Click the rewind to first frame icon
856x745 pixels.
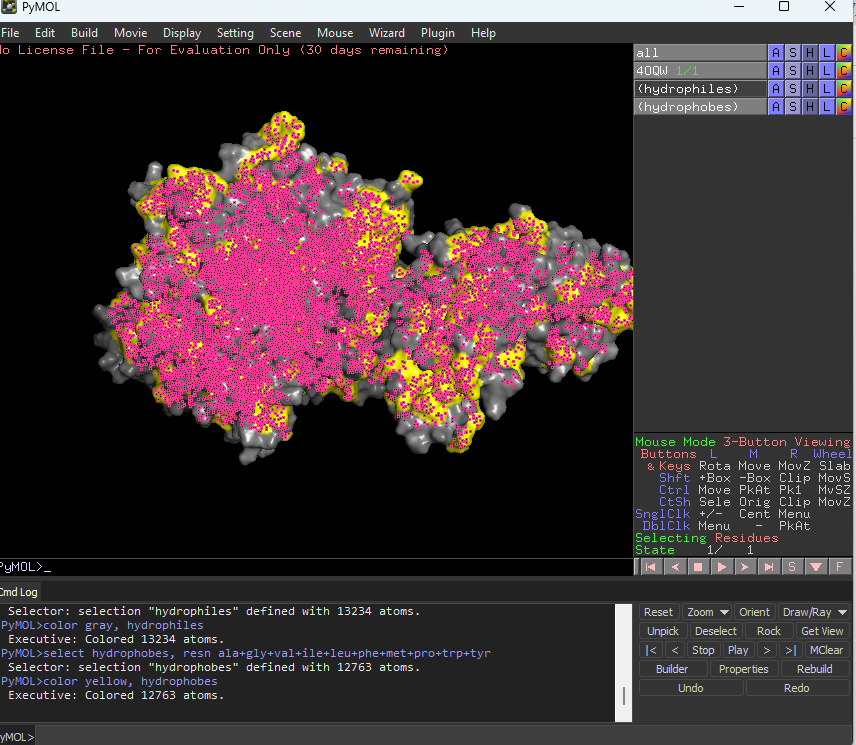pyautogui.click(x=650, y=567)
